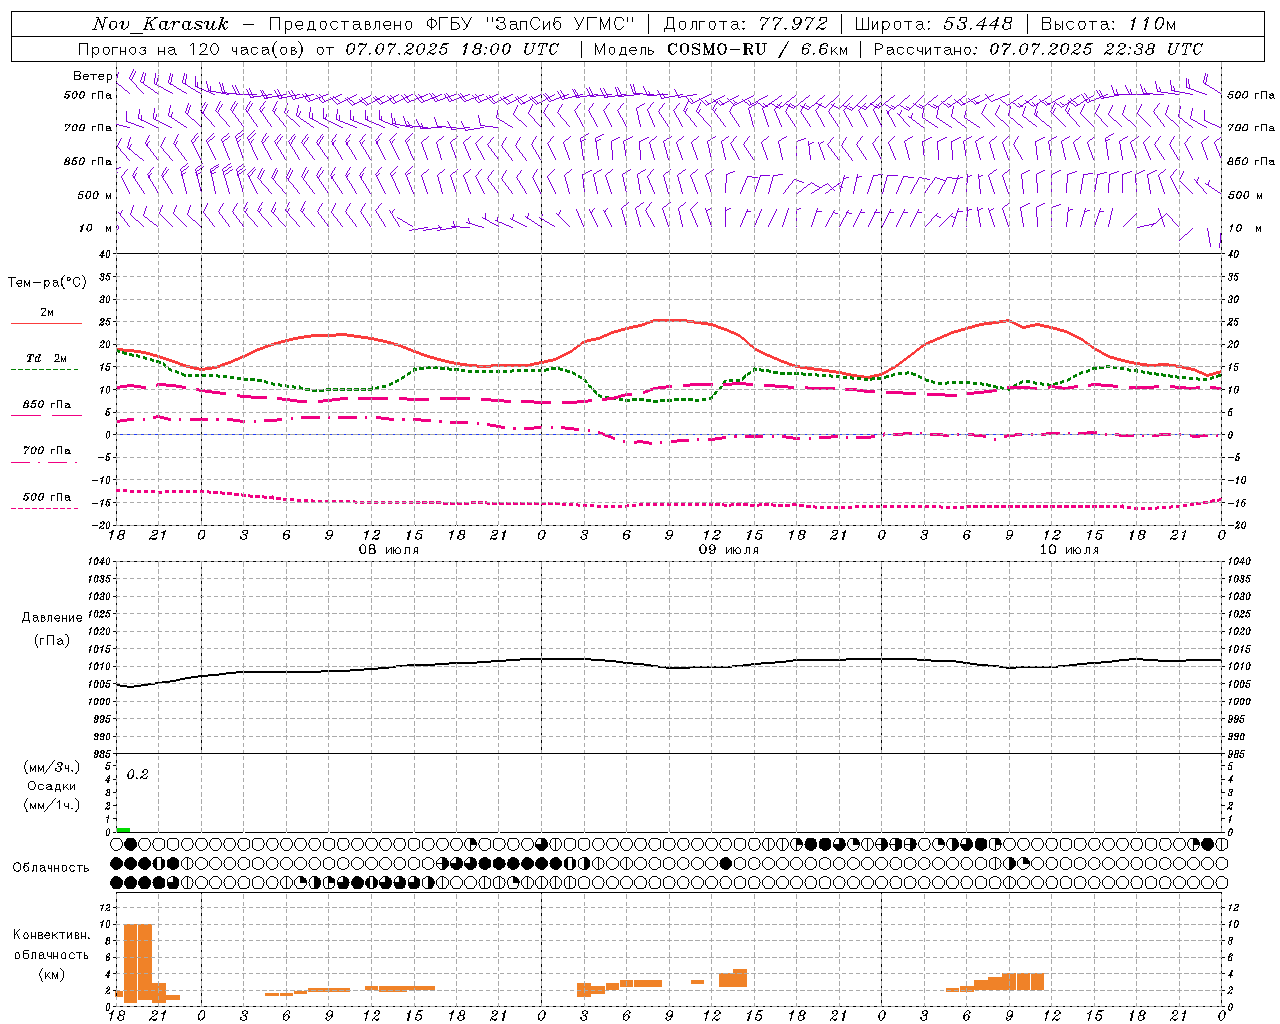The height and width of the screenshot is (1024, 1280).
Task: Click the 09 июля date label
Action: (729, 550)
